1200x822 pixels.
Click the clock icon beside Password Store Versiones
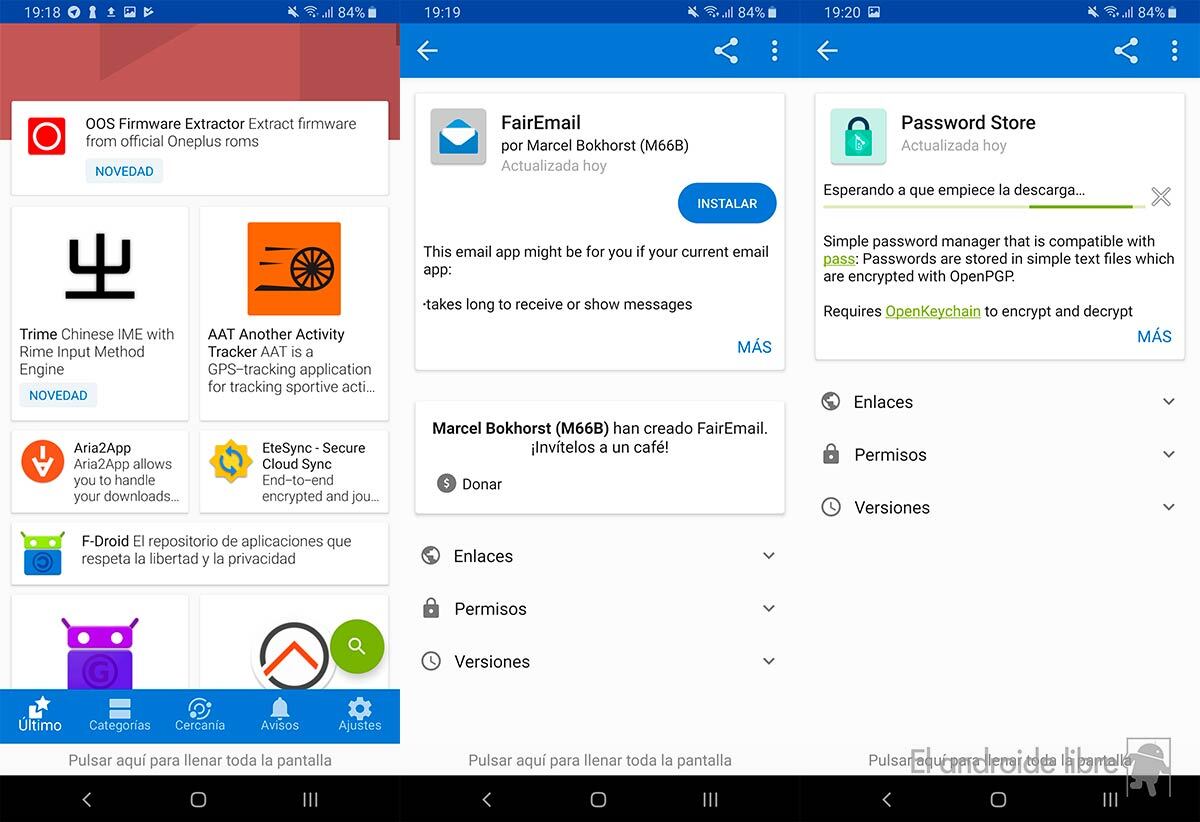[x=830, y=507]
